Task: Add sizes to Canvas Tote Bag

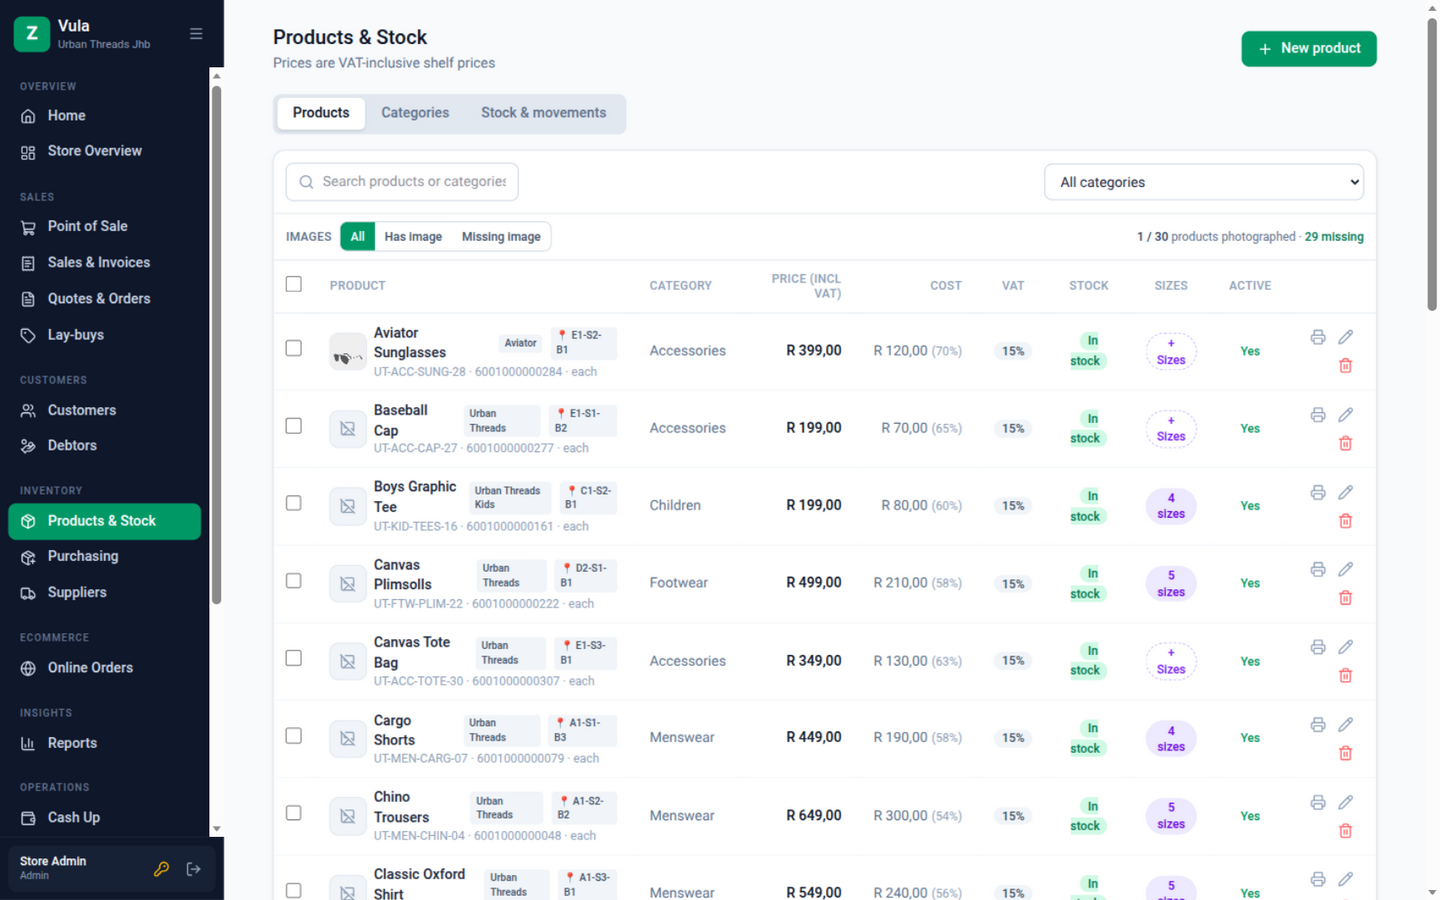Action: click(1171, 661)
